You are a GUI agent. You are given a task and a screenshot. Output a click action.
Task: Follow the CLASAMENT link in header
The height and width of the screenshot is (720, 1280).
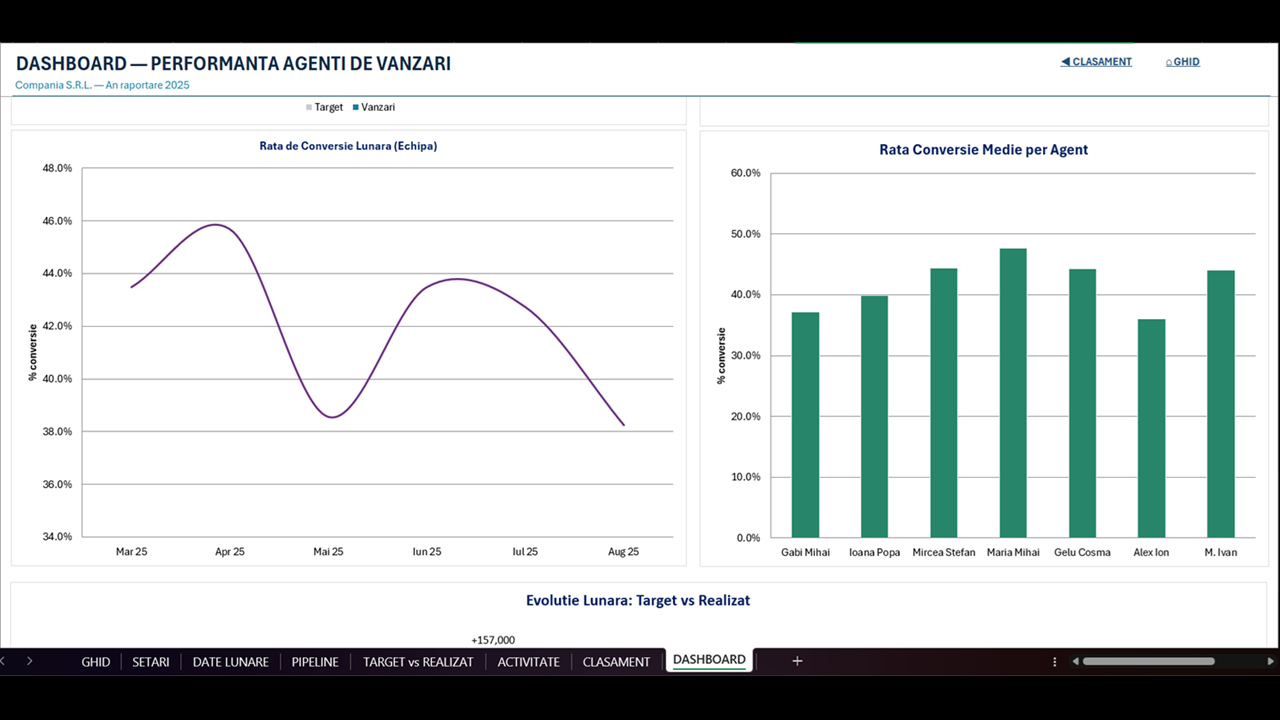tap(1096, 62)
